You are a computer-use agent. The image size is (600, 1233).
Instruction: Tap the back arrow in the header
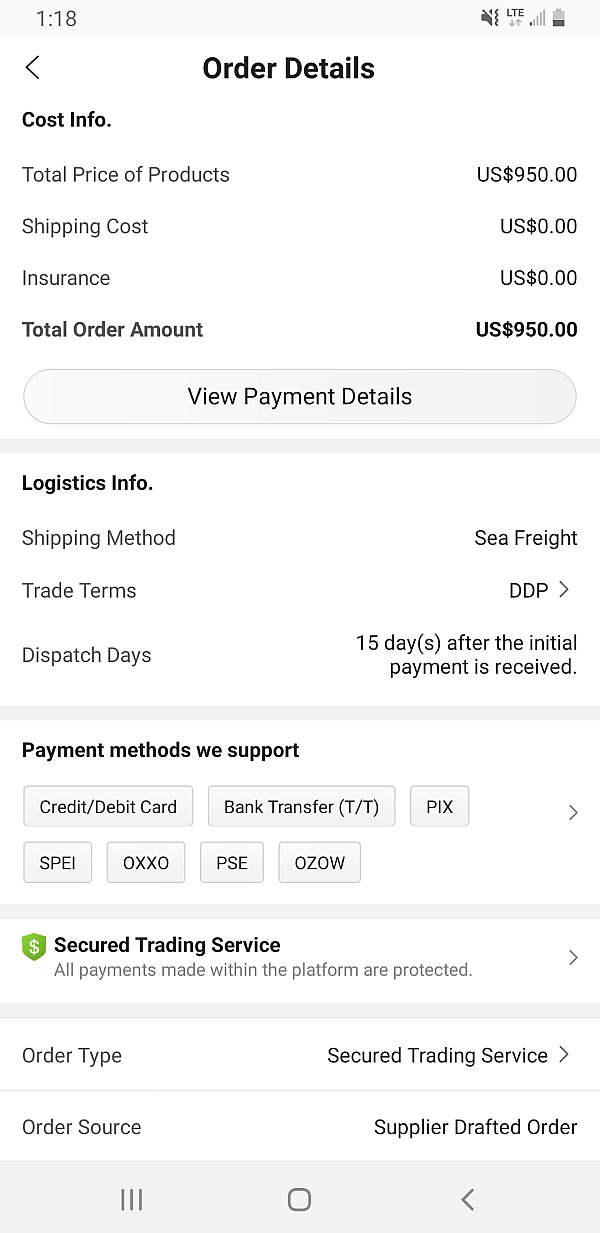click(x=33, y=68)
